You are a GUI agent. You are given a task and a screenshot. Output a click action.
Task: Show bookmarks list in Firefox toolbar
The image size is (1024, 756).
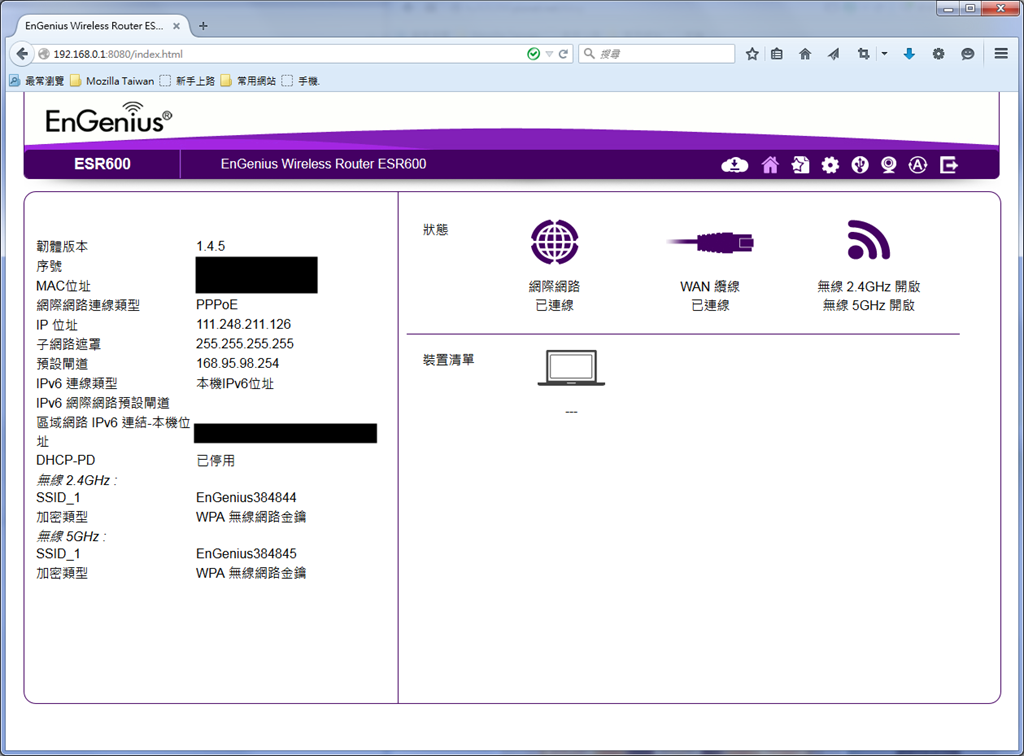tap(776, 54)
